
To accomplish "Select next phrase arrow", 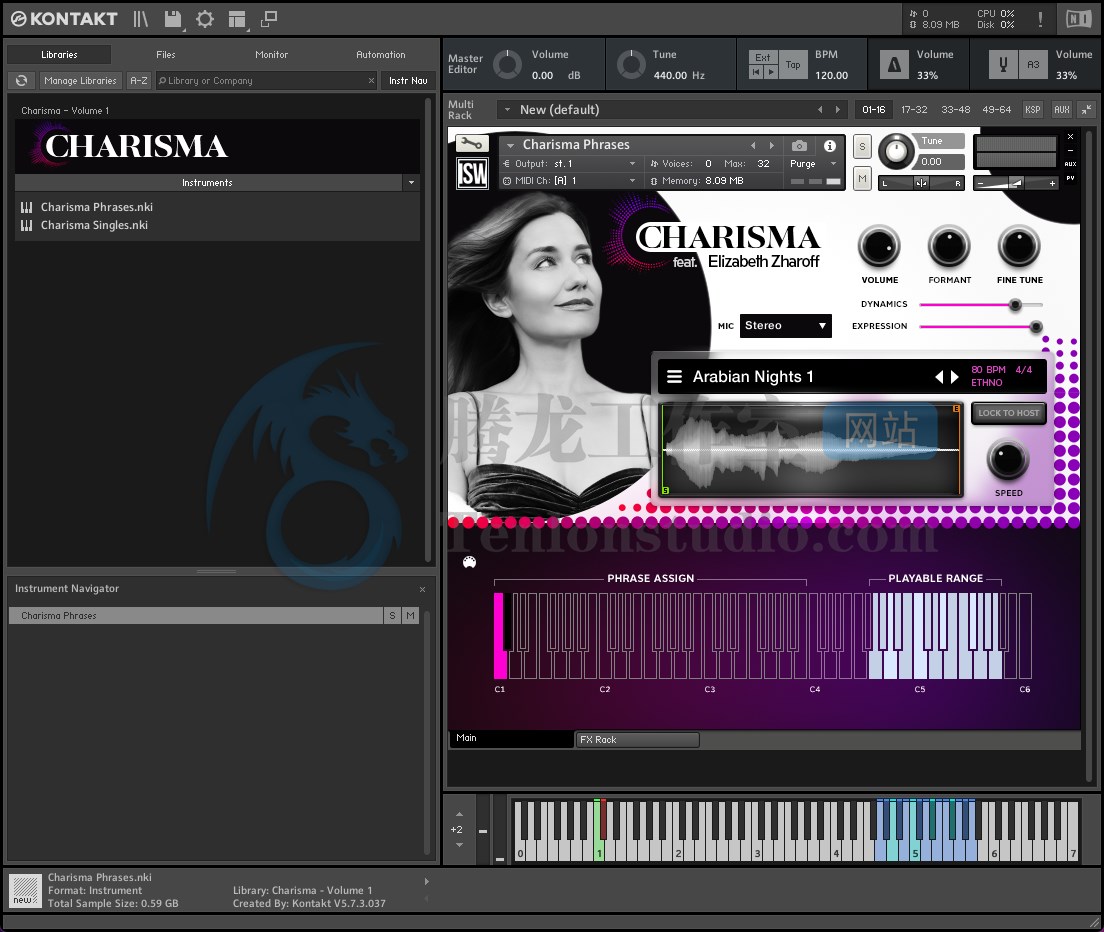I will pos(955,377).
